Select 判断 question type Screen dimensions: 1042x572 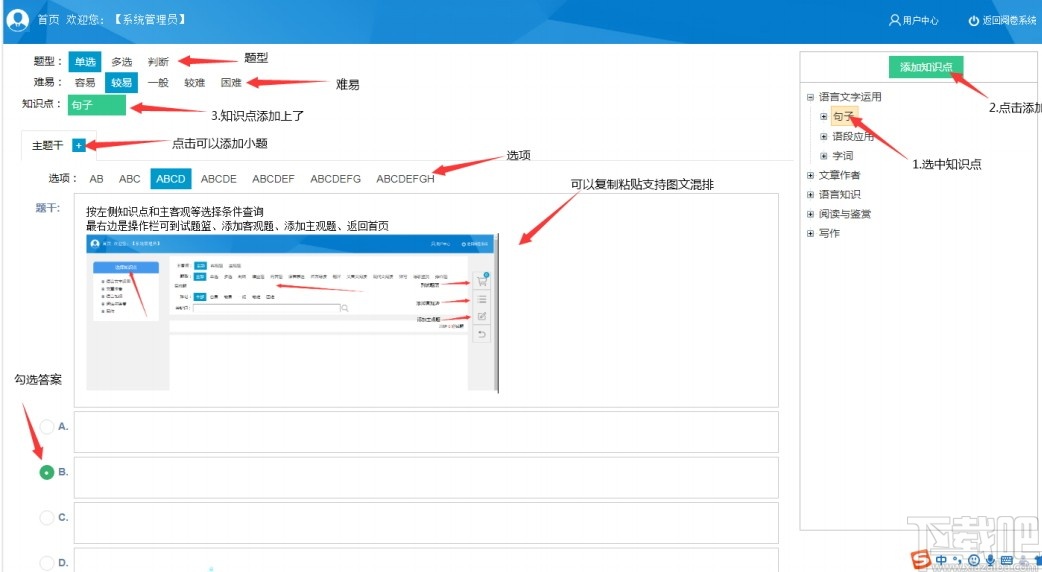coord(158,62)
